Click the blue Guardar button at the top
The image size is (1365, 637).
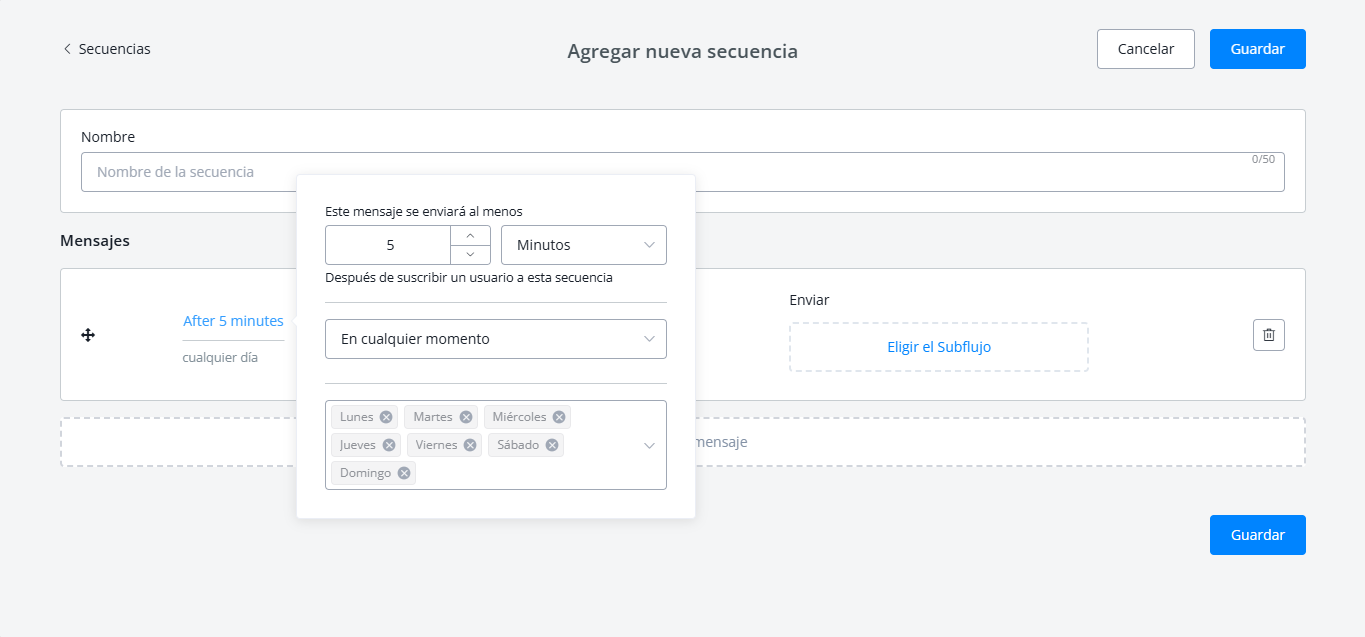click(x=1257, y=48)
